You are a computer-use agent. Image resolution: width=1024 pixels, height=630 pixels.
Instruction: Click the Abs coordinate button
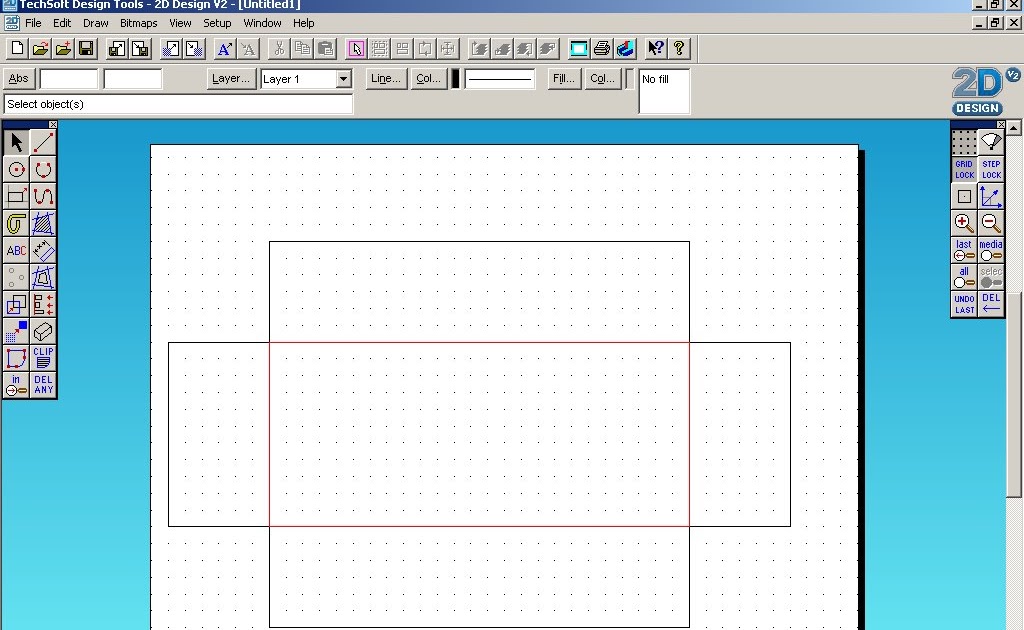click(x=18, y=78)
